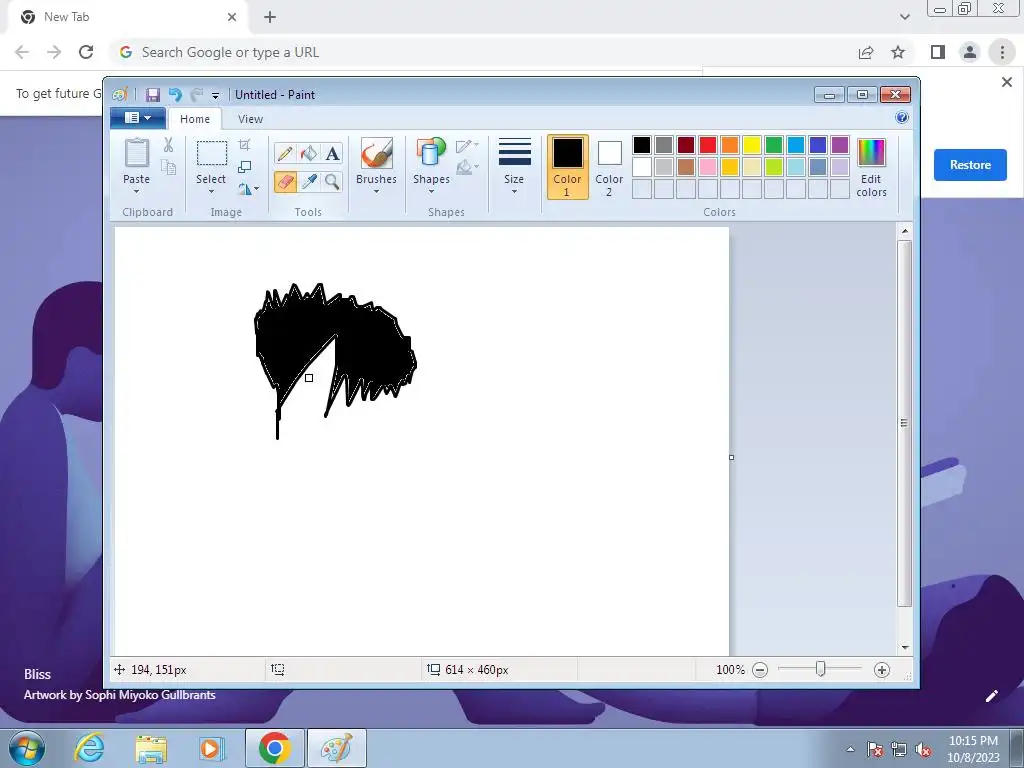Click Chrome share page icon
This screenshot has width=1024, height=768.
coord(866,52)
